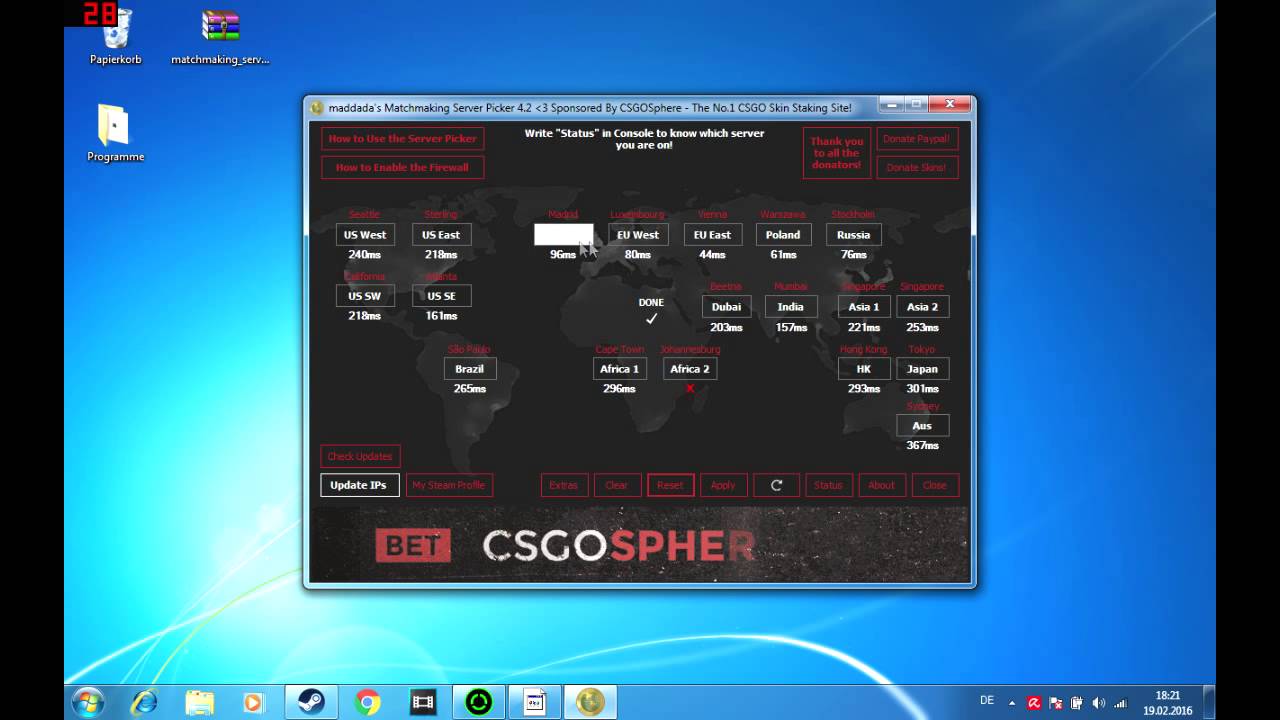Open film clapboard app in taskbar
This screenshot has width=1280, height=720.
click(x=423, y=703)
